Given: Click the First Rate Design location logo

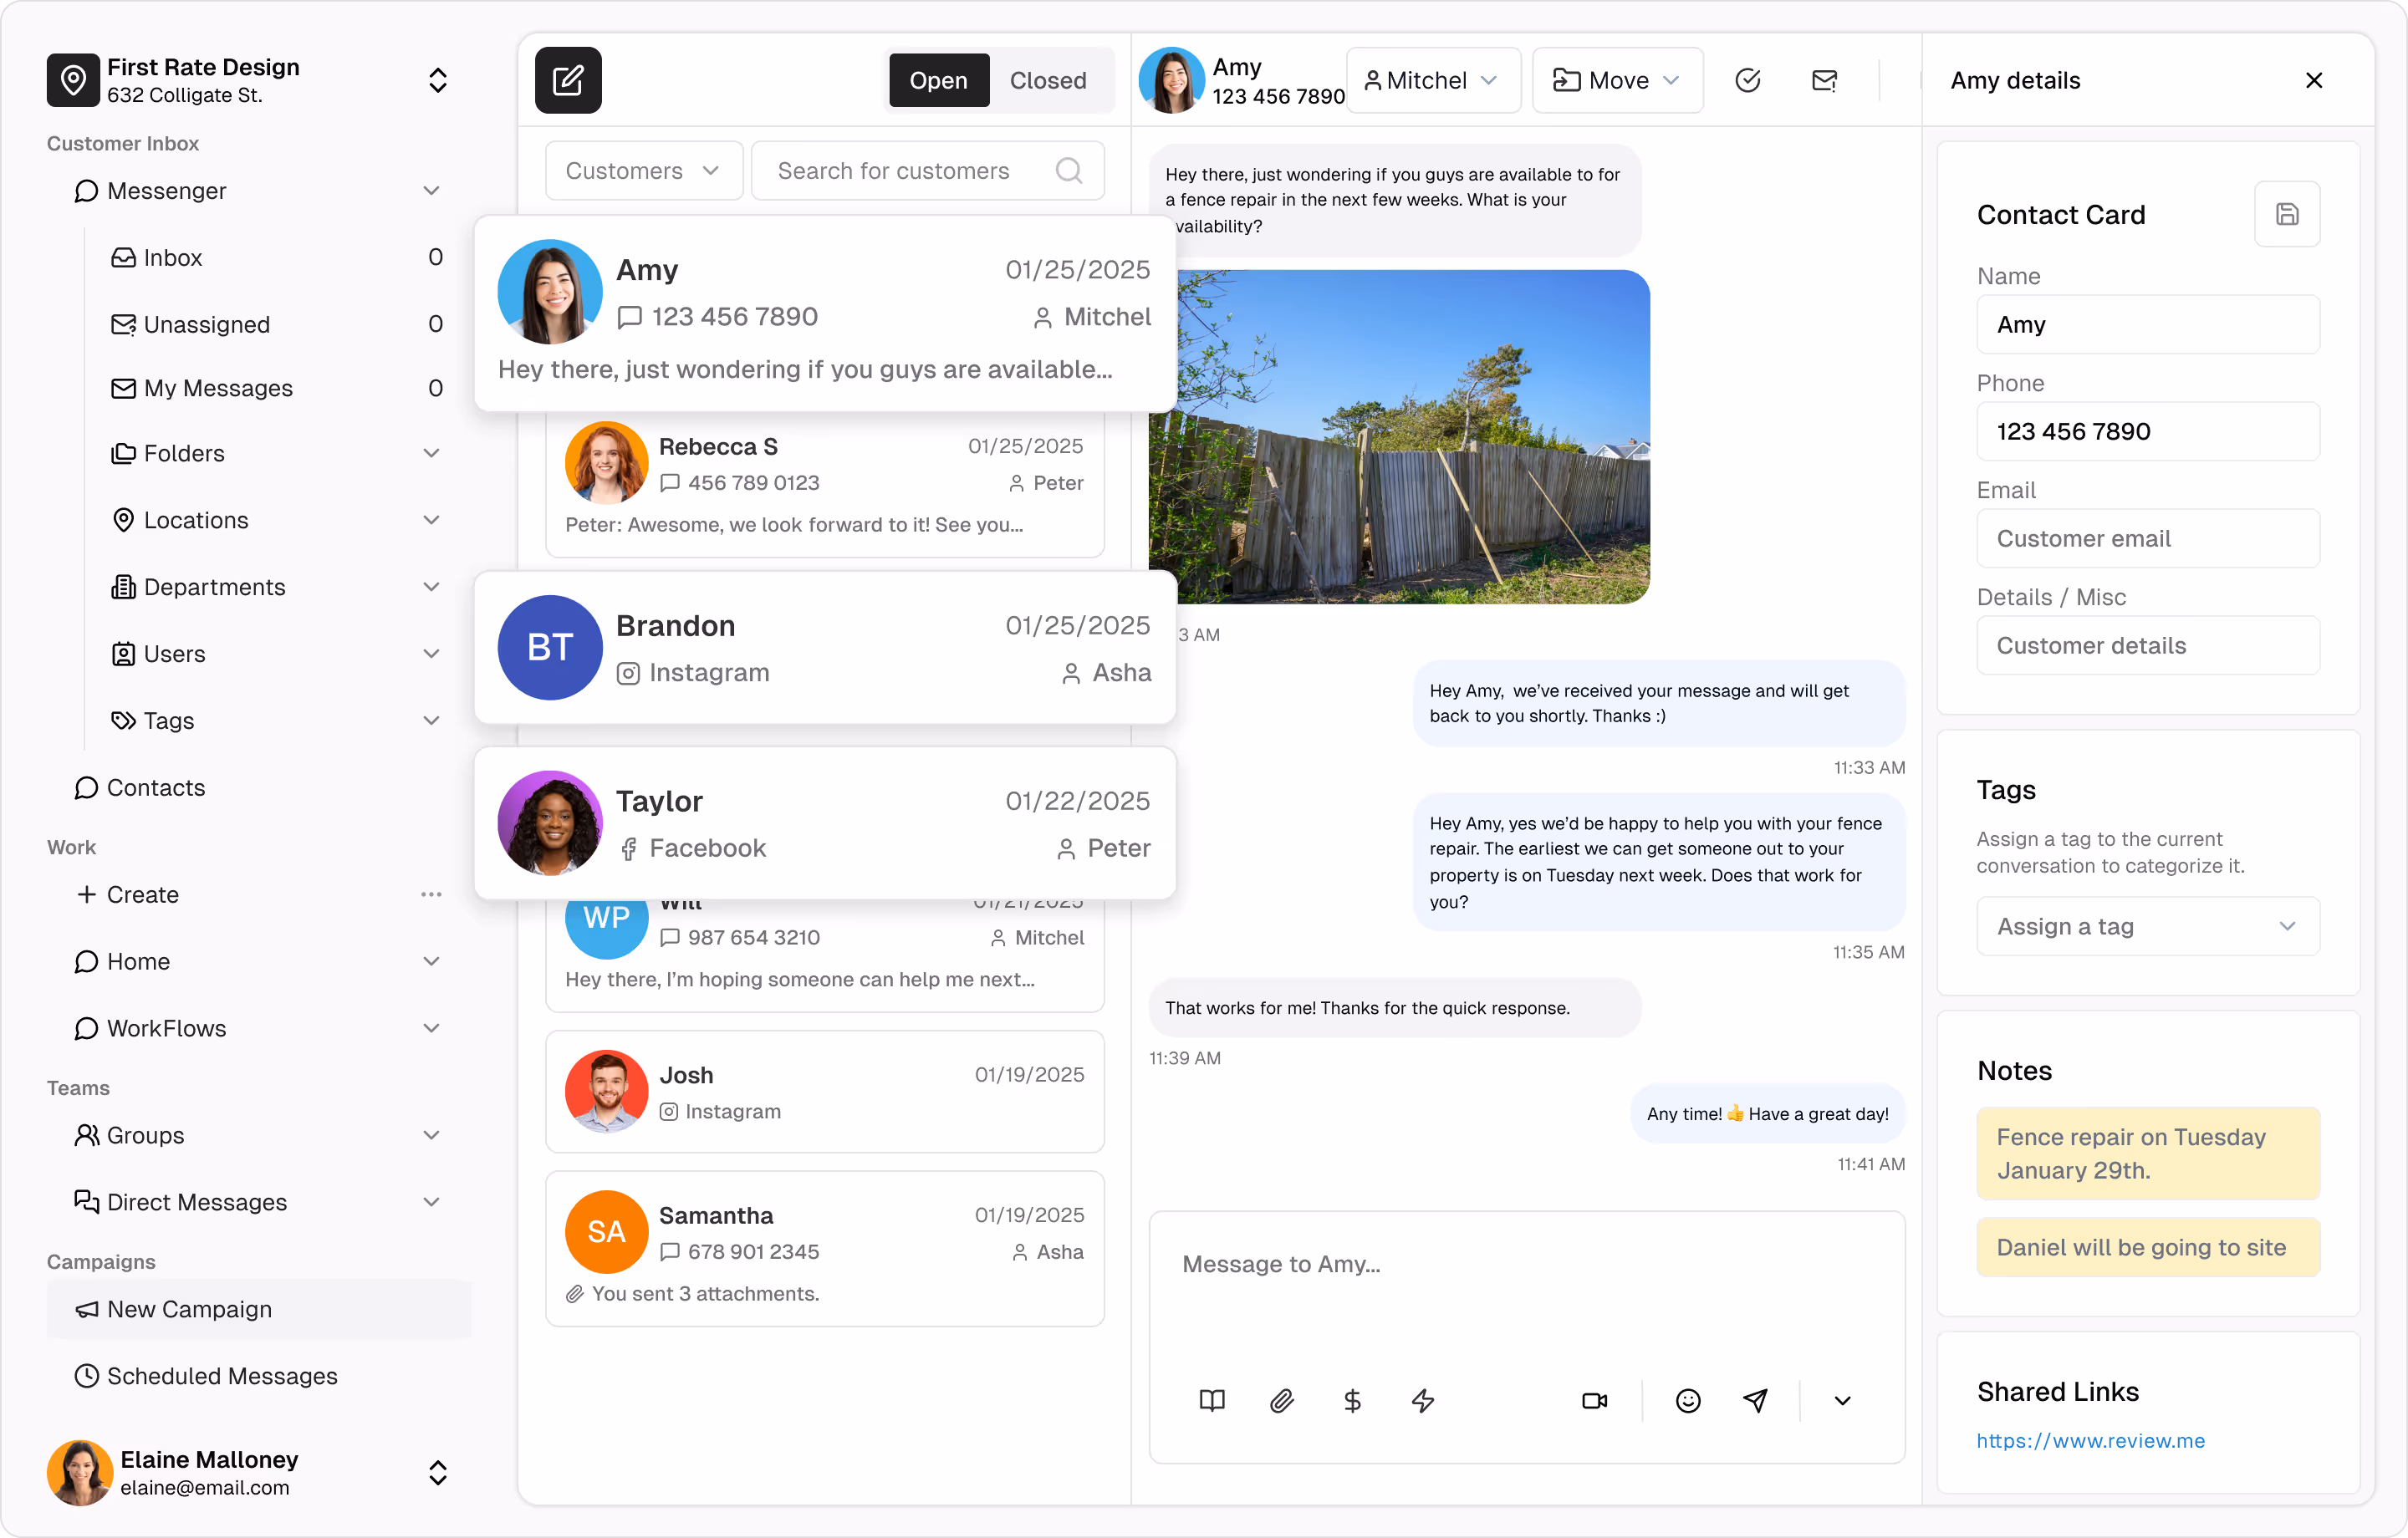Looking at the screenshot, I should [73, 80].
